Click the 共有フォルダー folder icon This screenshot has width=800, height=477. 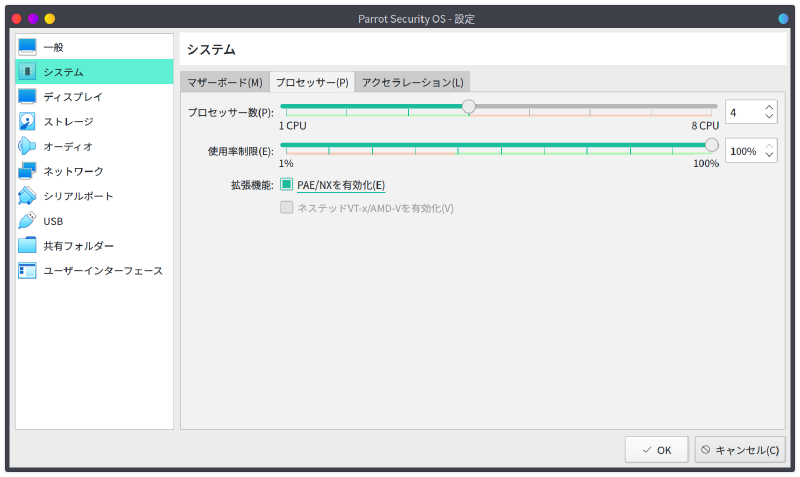tap(27, 245)
